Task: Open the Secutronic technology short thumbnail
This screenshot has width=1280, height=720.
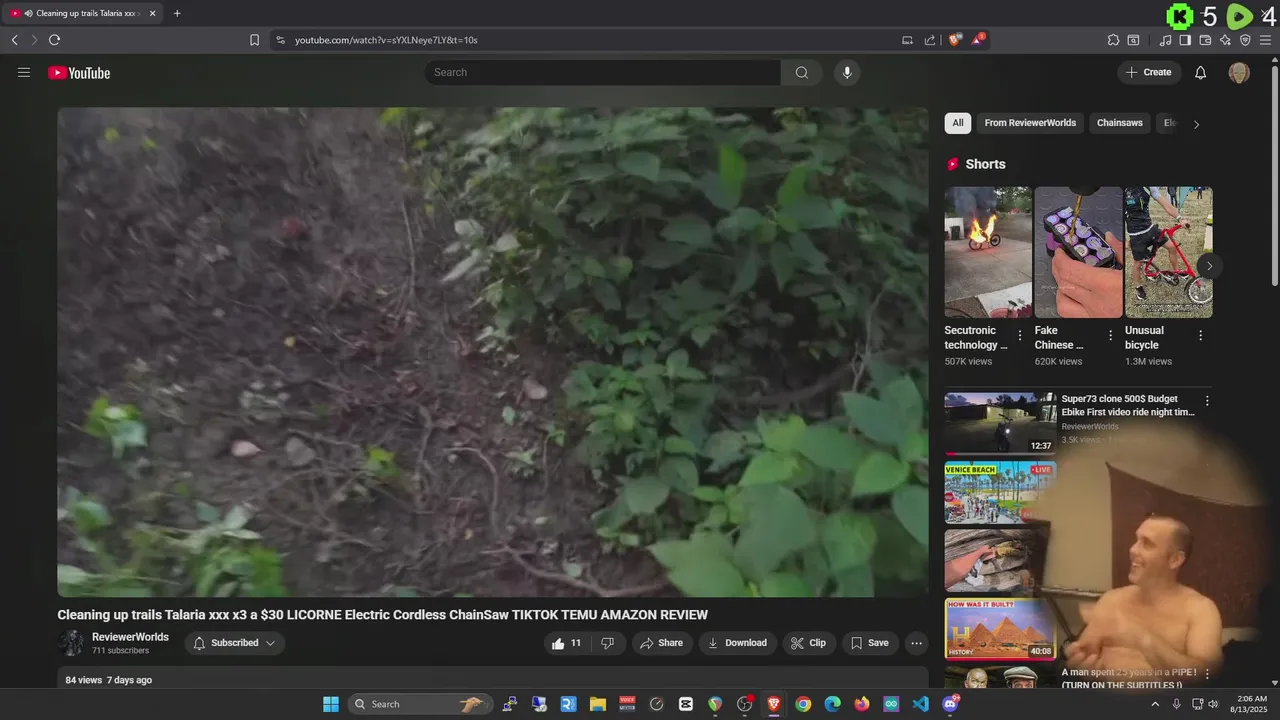Action: [988, 252]
